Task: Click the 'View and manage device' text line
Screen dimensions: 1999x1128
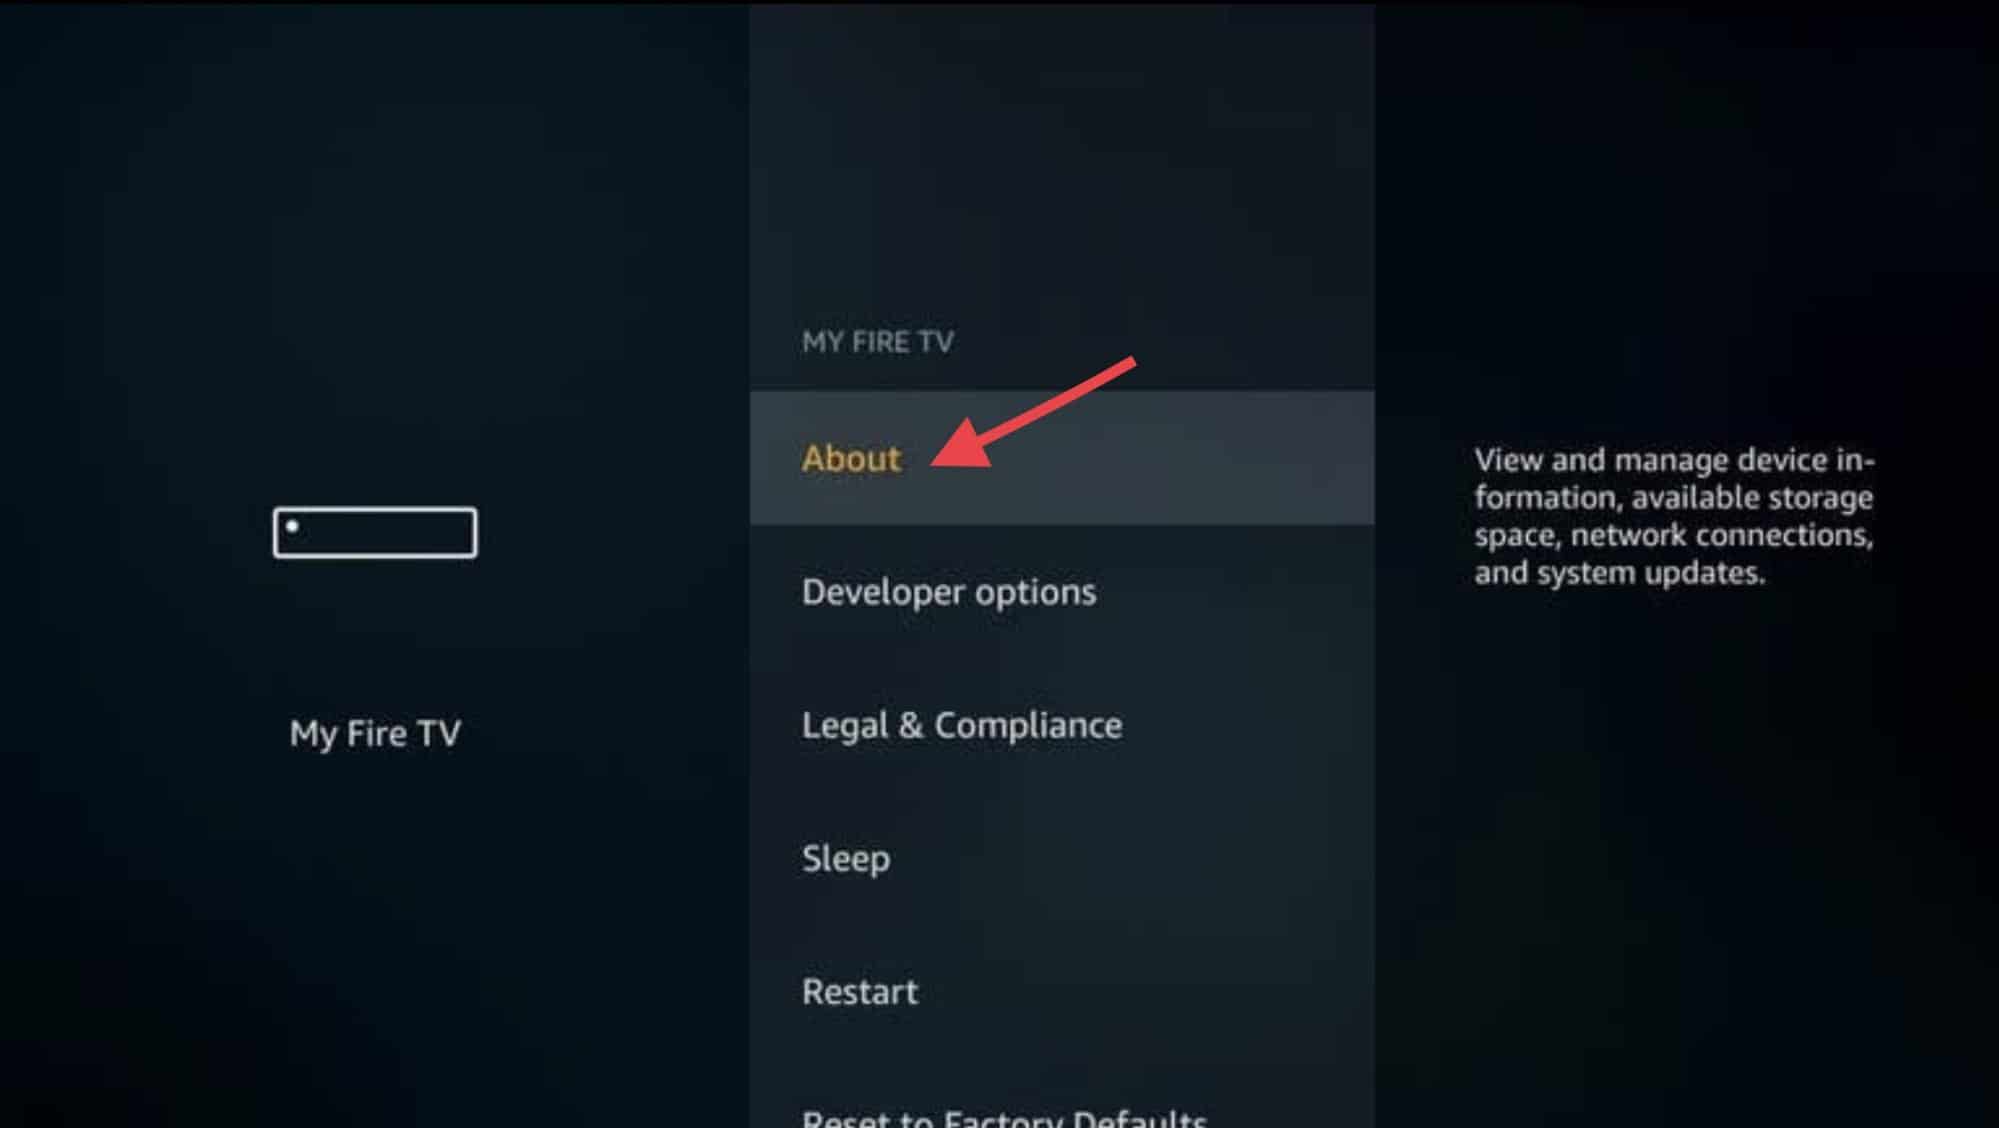Action: tap(1674, 460)
